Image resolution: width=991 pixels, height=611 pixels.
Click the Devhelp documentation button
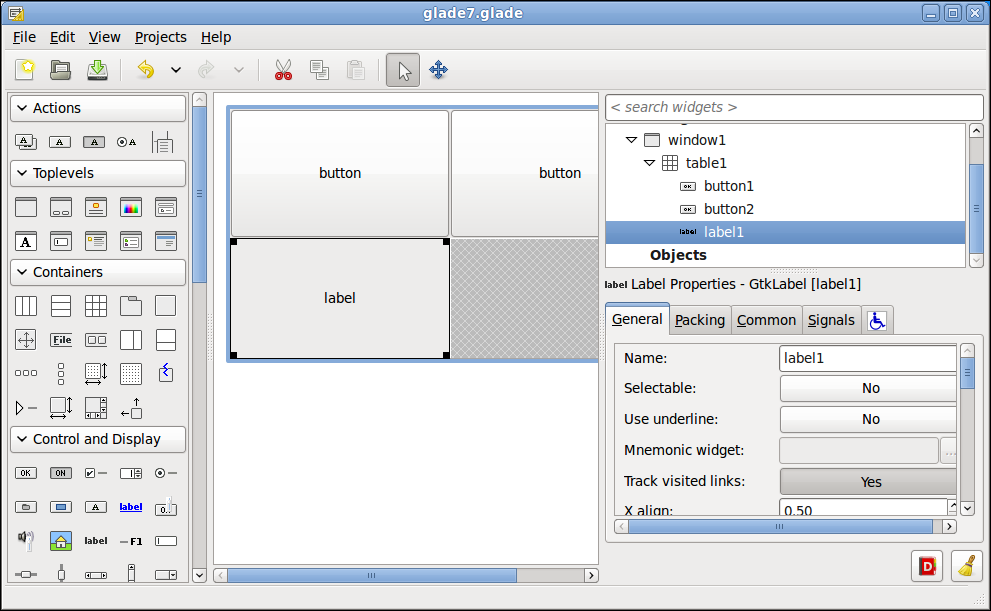[x=927, y=566]
